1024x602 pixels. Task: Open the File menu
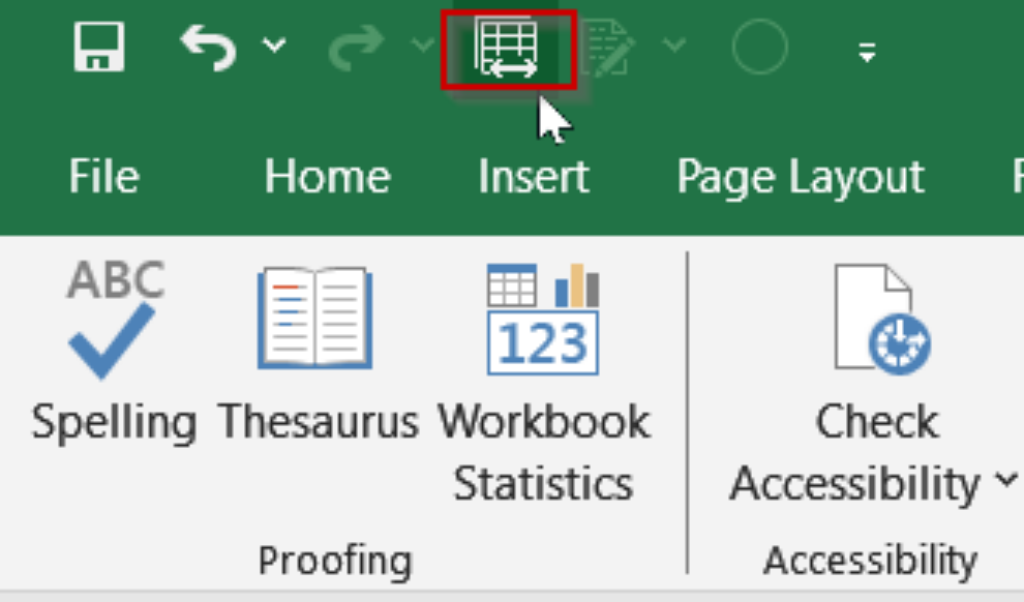103,176
